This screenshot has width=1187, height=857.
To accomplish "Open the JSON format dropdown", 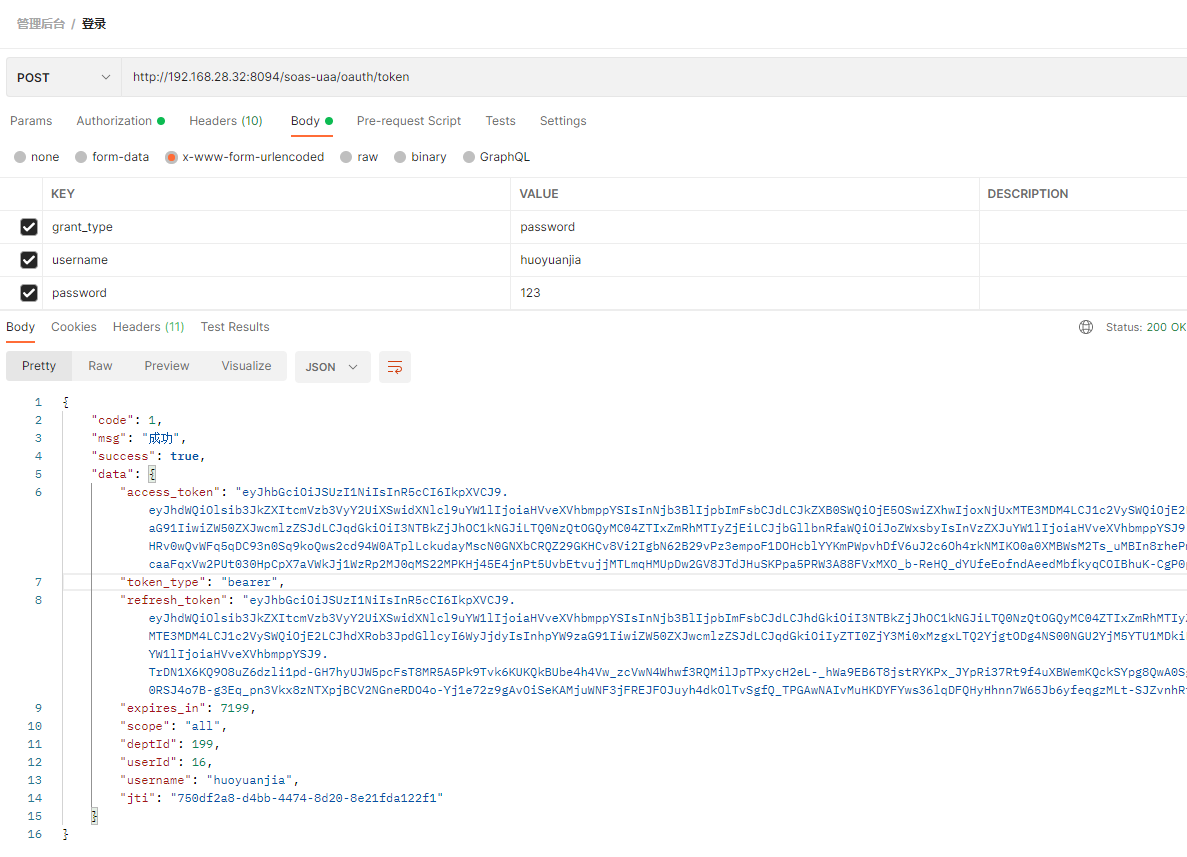I will 332,367.
